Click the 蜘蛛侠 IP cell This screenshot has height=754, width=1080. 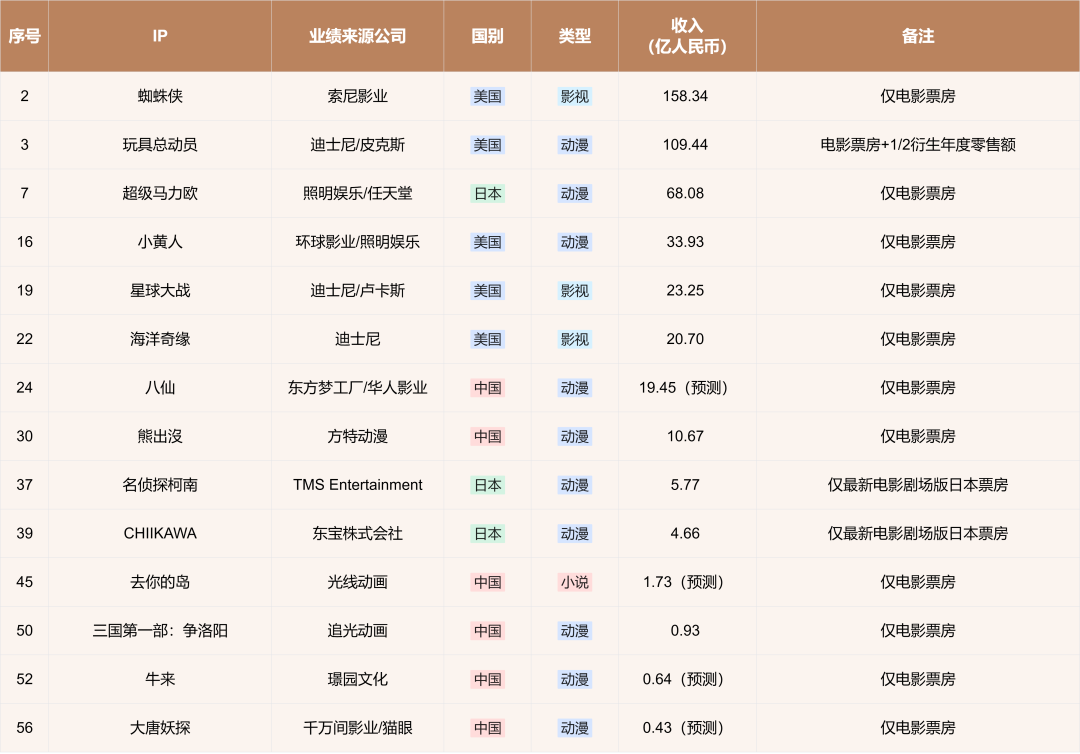[160, 96]
